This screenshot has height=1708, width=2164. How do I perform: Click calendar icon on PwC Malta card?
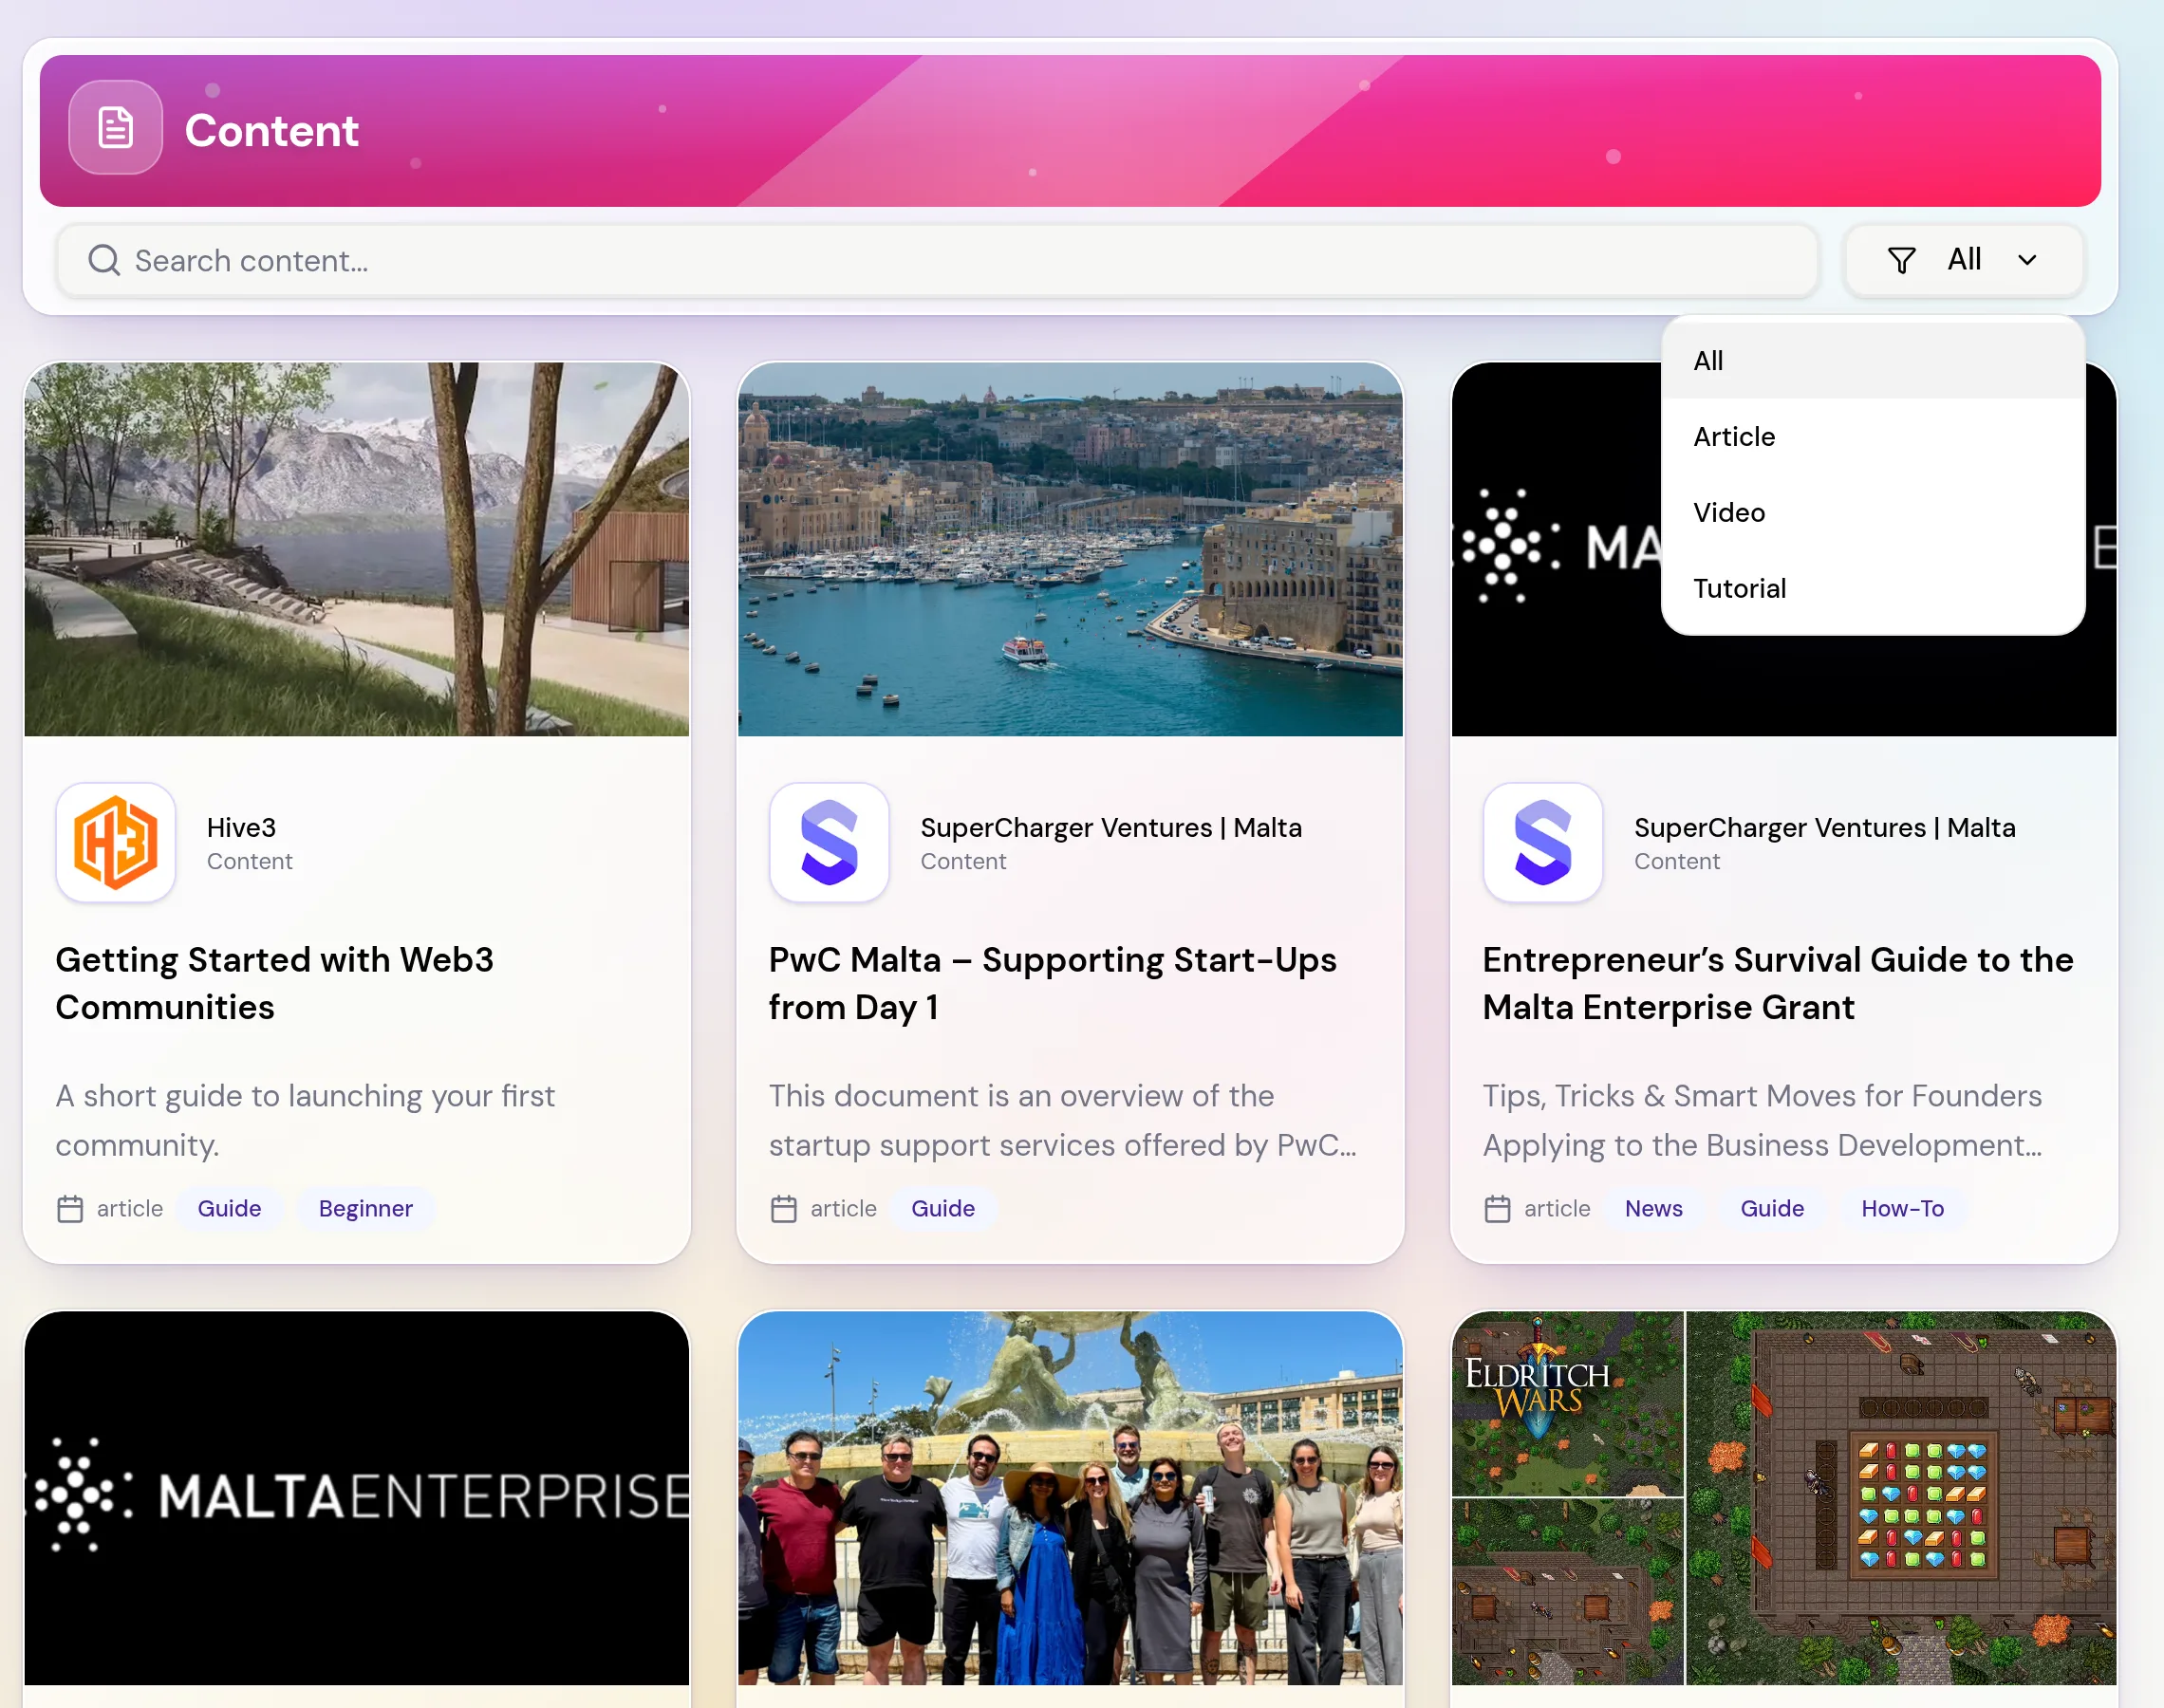pyautogui.click(x=784, y=1209)
